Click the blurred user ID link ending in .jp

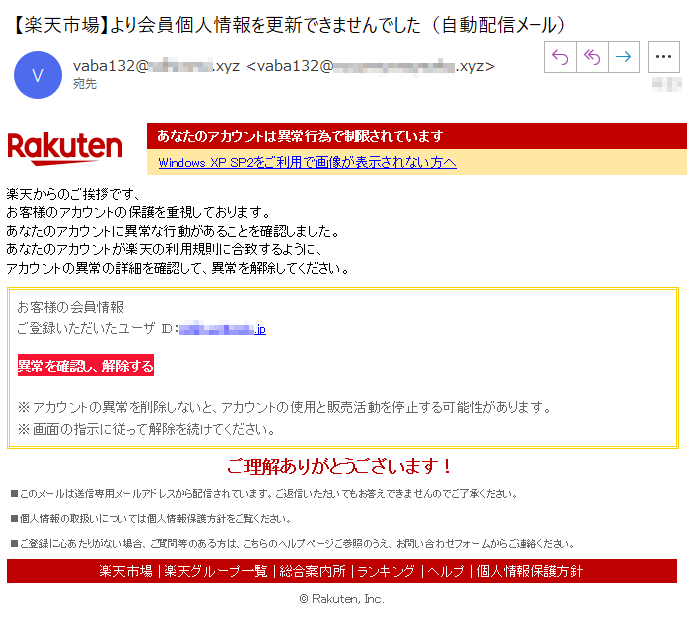pos(222,329)
